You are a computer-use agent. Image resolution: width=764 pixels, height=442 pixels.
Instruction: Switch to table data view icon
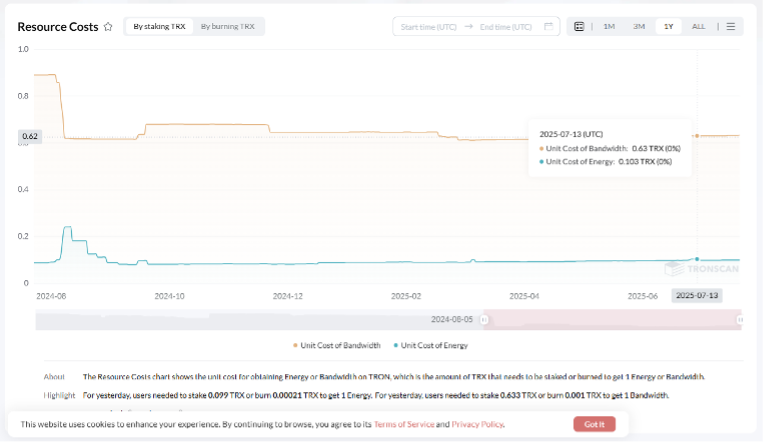(x=579, y=26)
